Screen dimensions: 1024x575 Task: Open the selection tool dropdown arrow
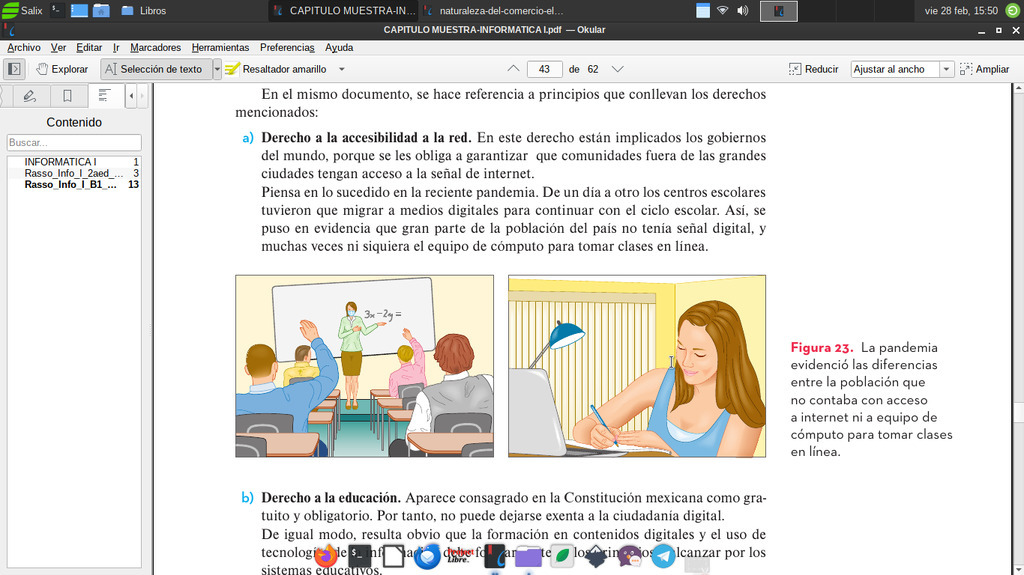[217, 69]
